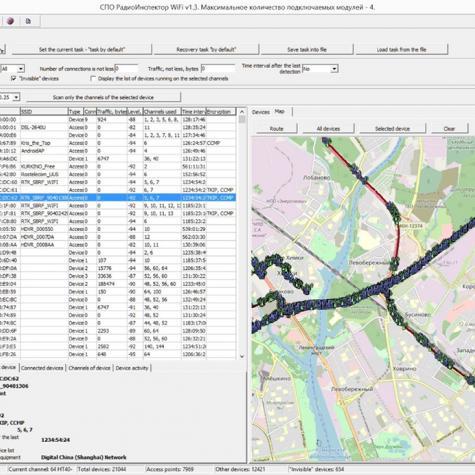Sort table by the Type column header
The width and height of the screenshot is (475, 475).
76,111
